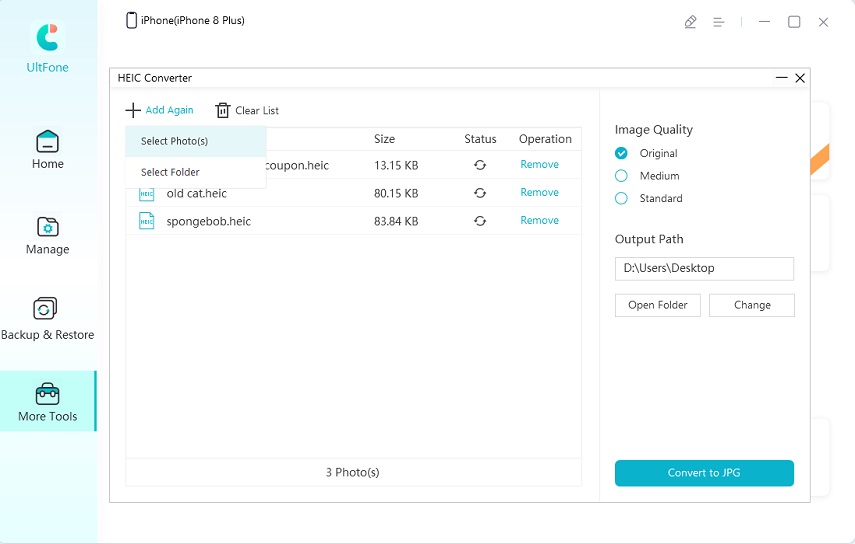Remove spongebob.heic from the list
Screen dimensions: 855x544
point(539,220)
